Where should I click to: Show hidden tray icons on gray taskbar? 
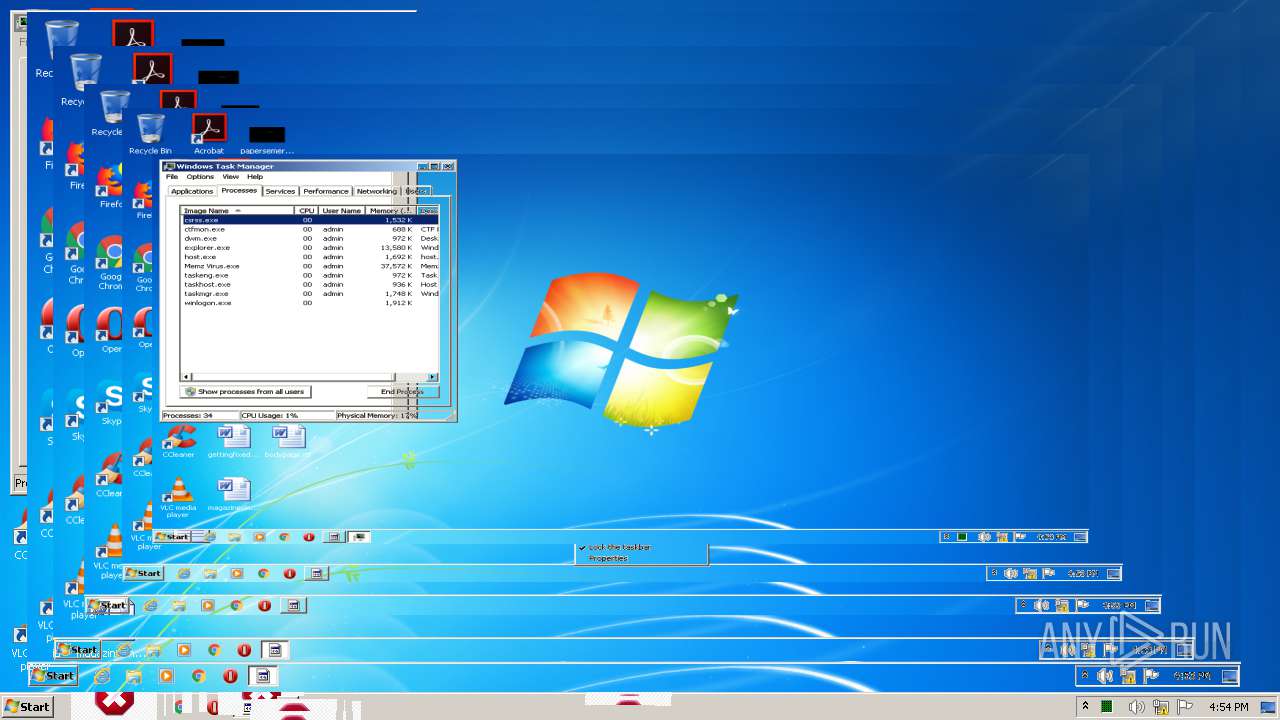tap(1085, 706)
